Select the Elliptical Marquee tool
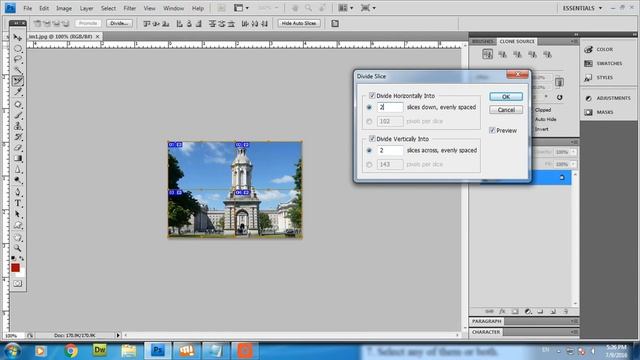Viewport: 640px width, 360px height. 18,49
